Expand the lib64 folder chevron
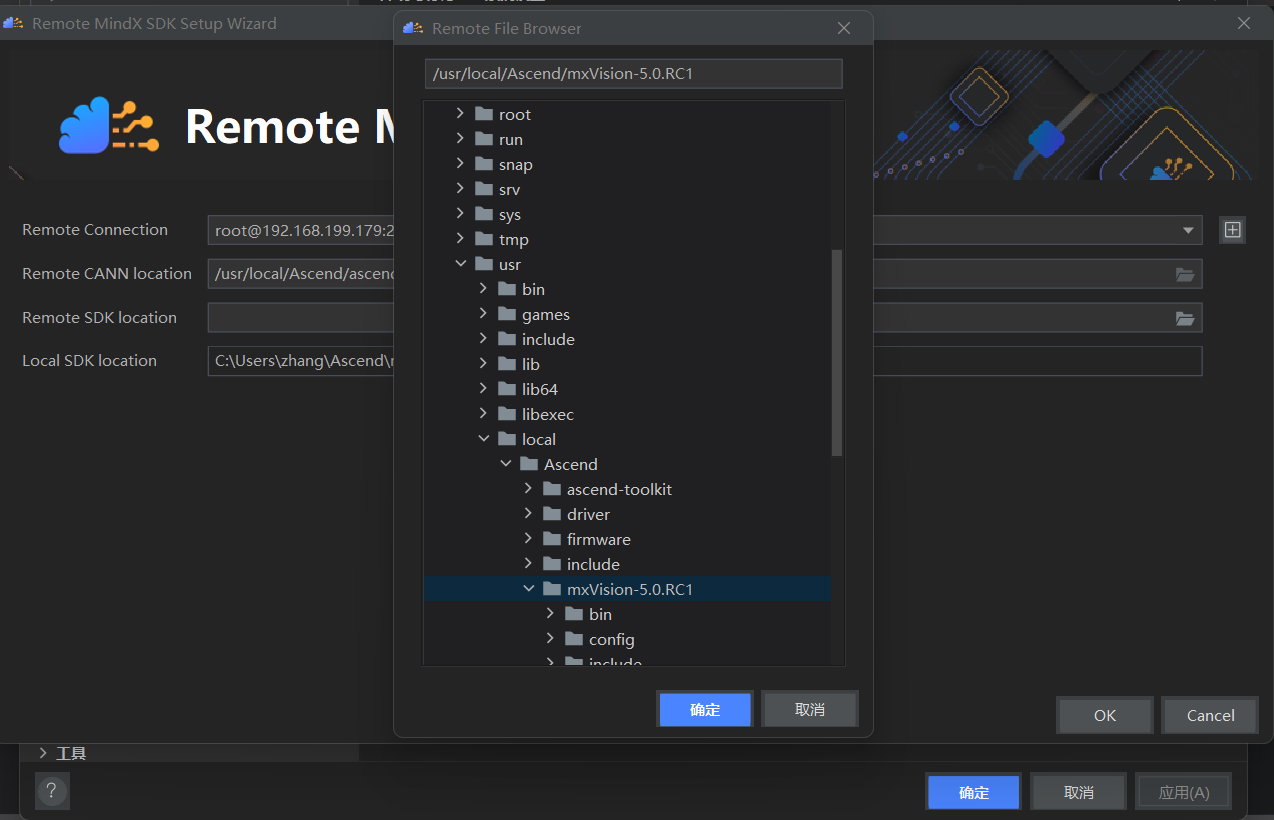This screenshot has height=820, width=1274. click(483, 389)
